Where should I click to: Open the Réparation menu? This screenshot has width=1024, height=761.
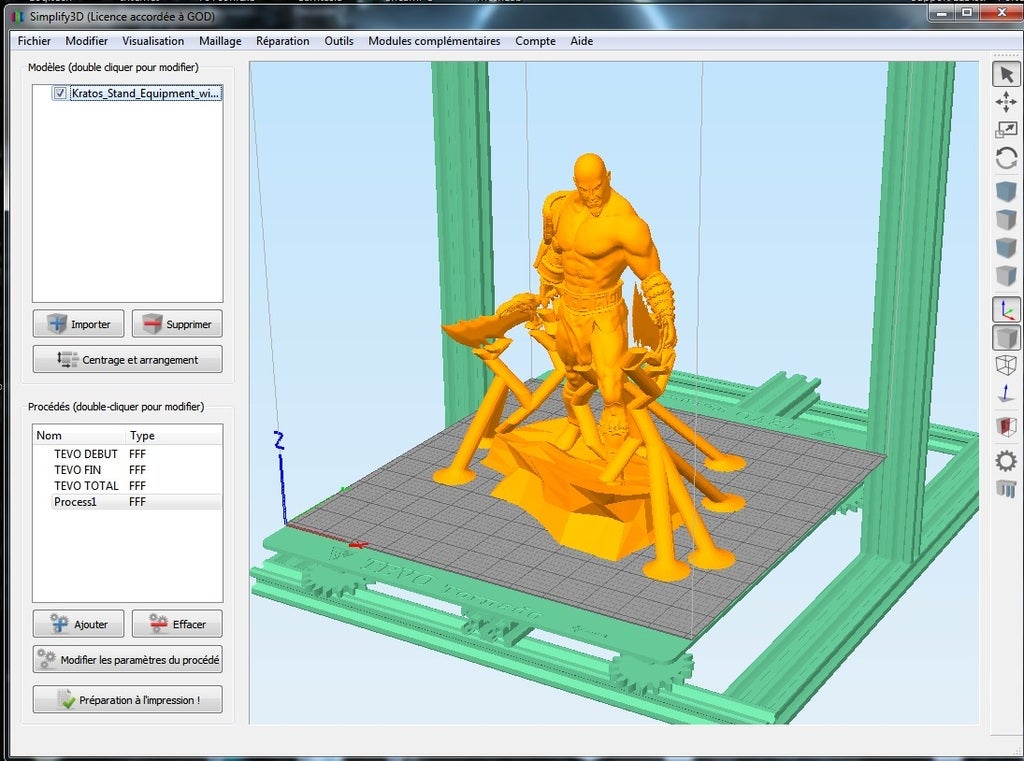coord(282,41)
